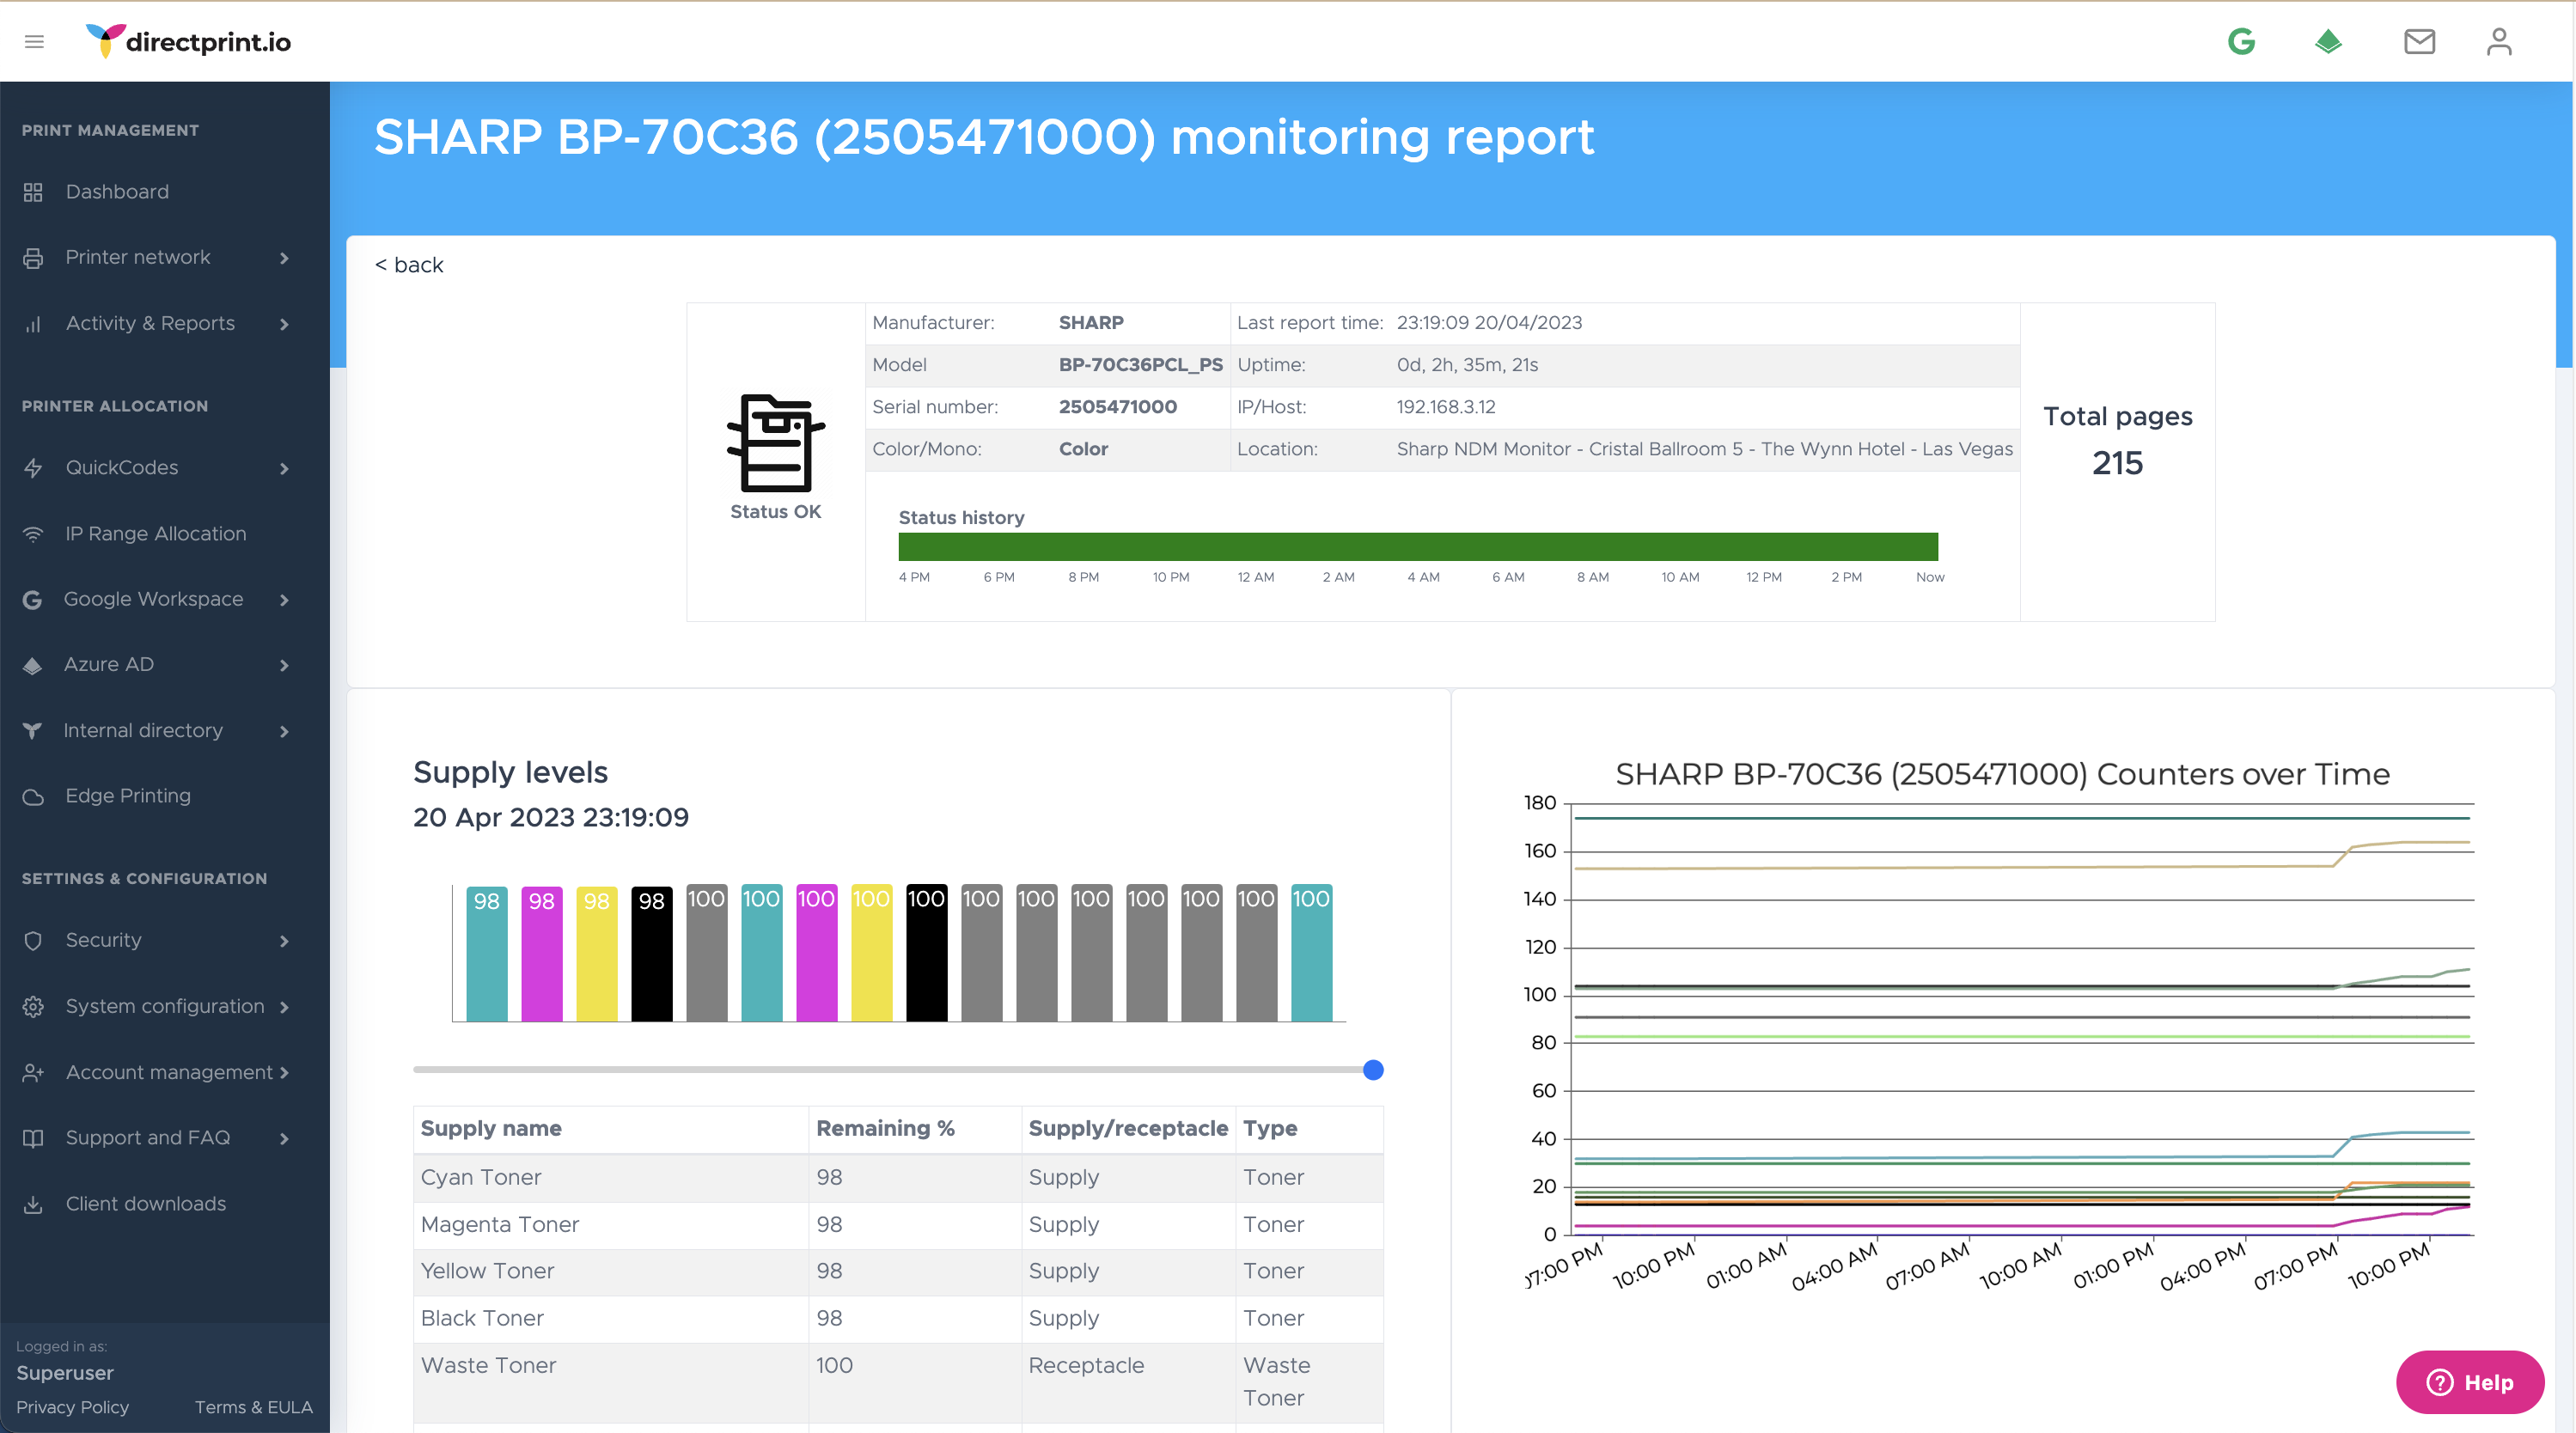This screenshot has width=2576, height=1433.
Task: Select the Activity & Reports chart icon
Action: pos(33,324)
